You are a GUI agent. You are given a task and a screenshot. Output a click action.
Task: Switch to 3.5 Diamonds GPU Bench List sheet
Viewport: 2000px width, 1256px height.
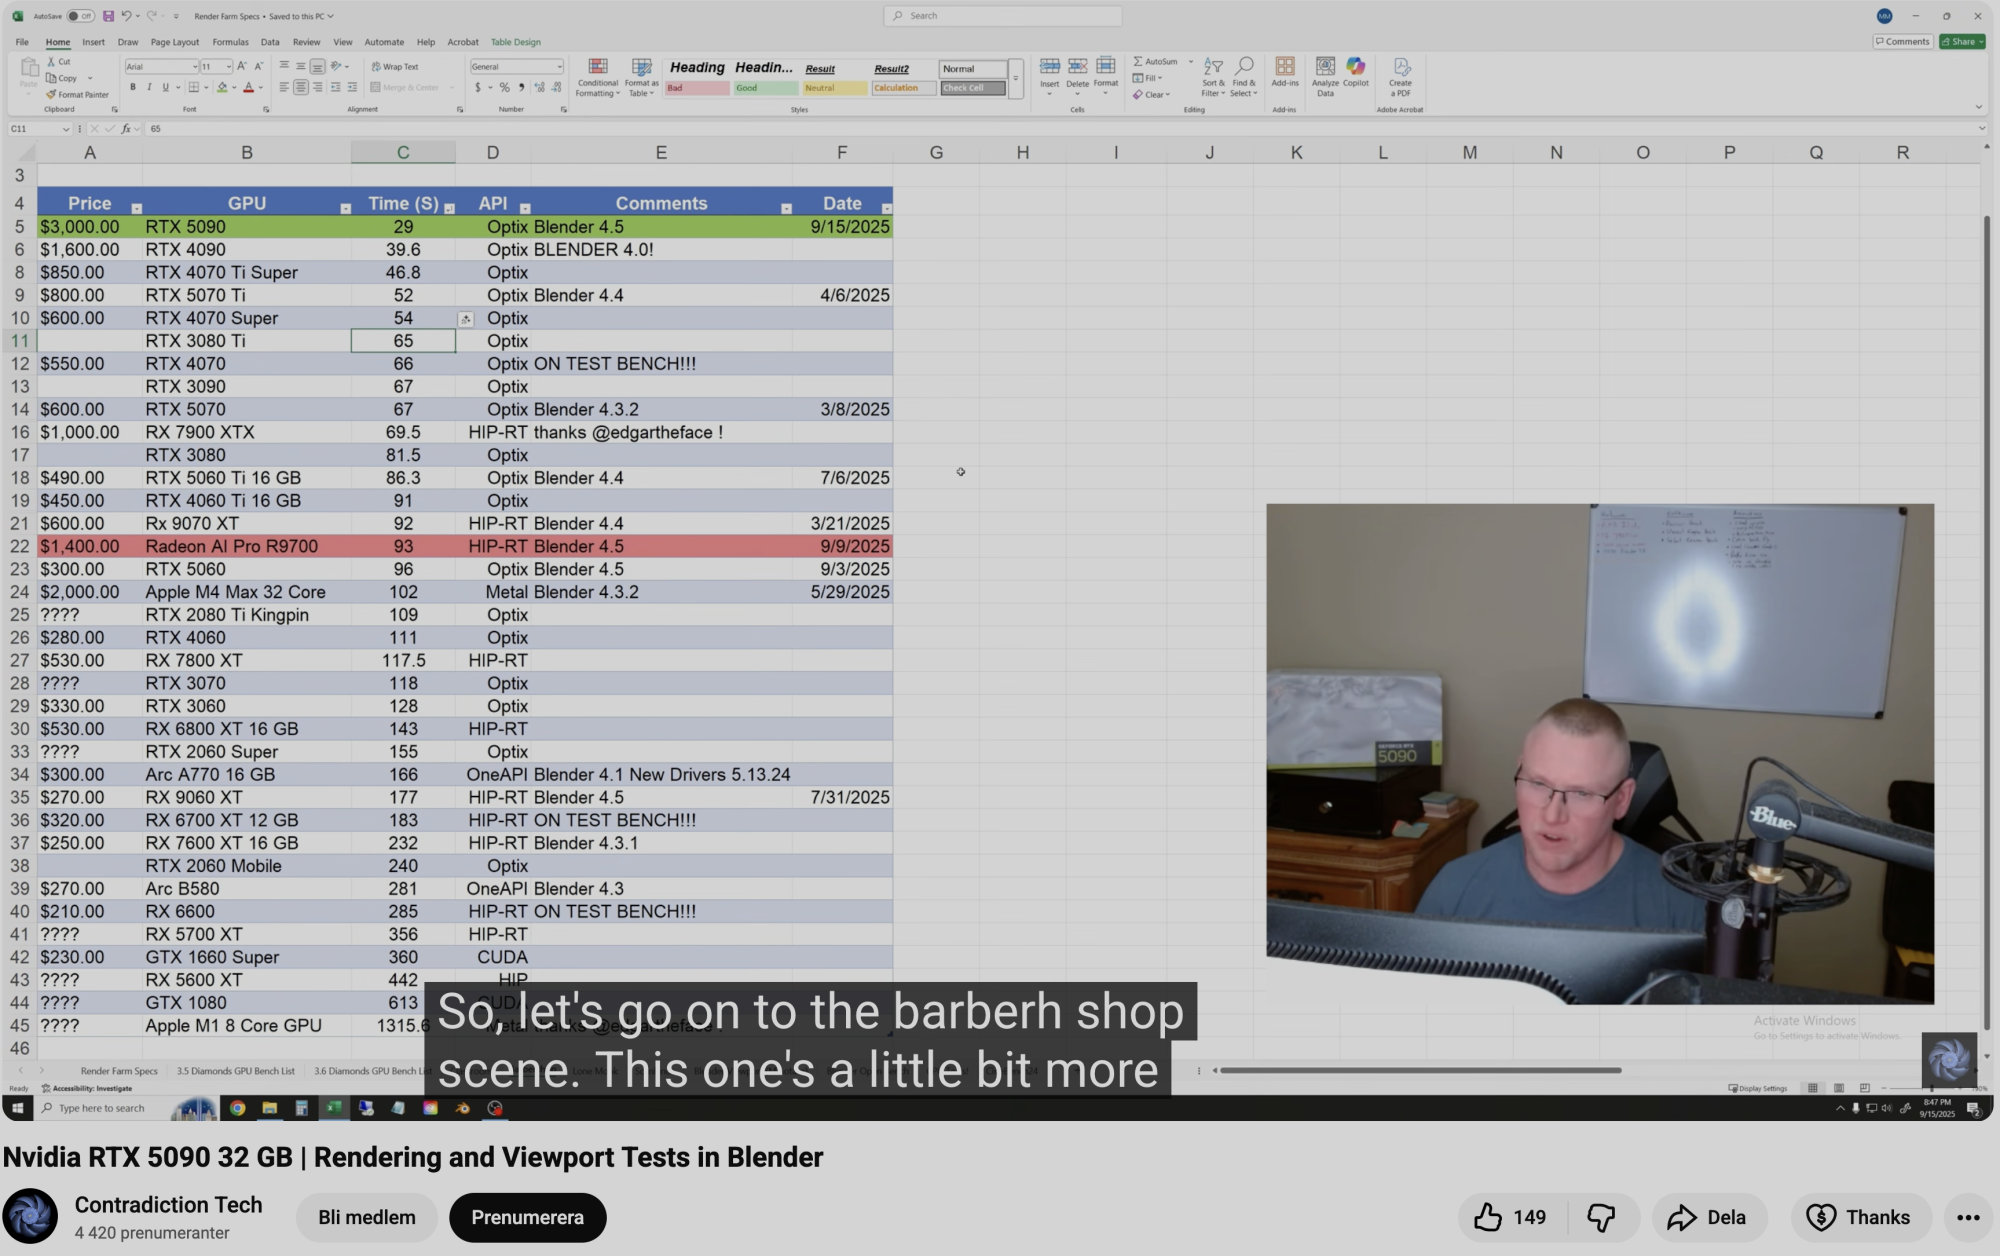235,1071
